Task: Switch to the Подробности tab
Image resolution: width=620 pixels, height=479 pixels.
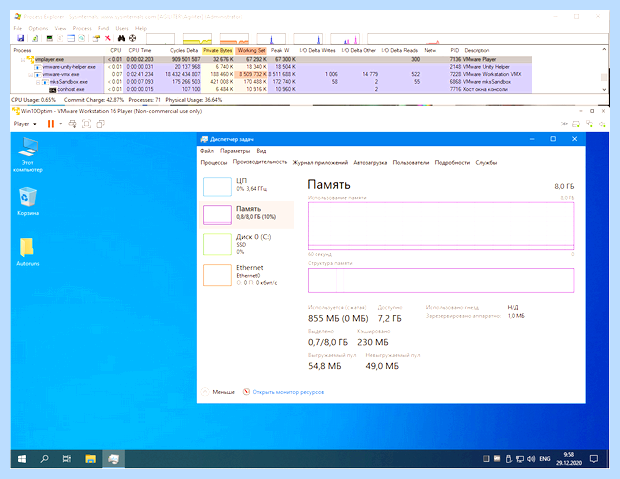Action: point(452,163)
